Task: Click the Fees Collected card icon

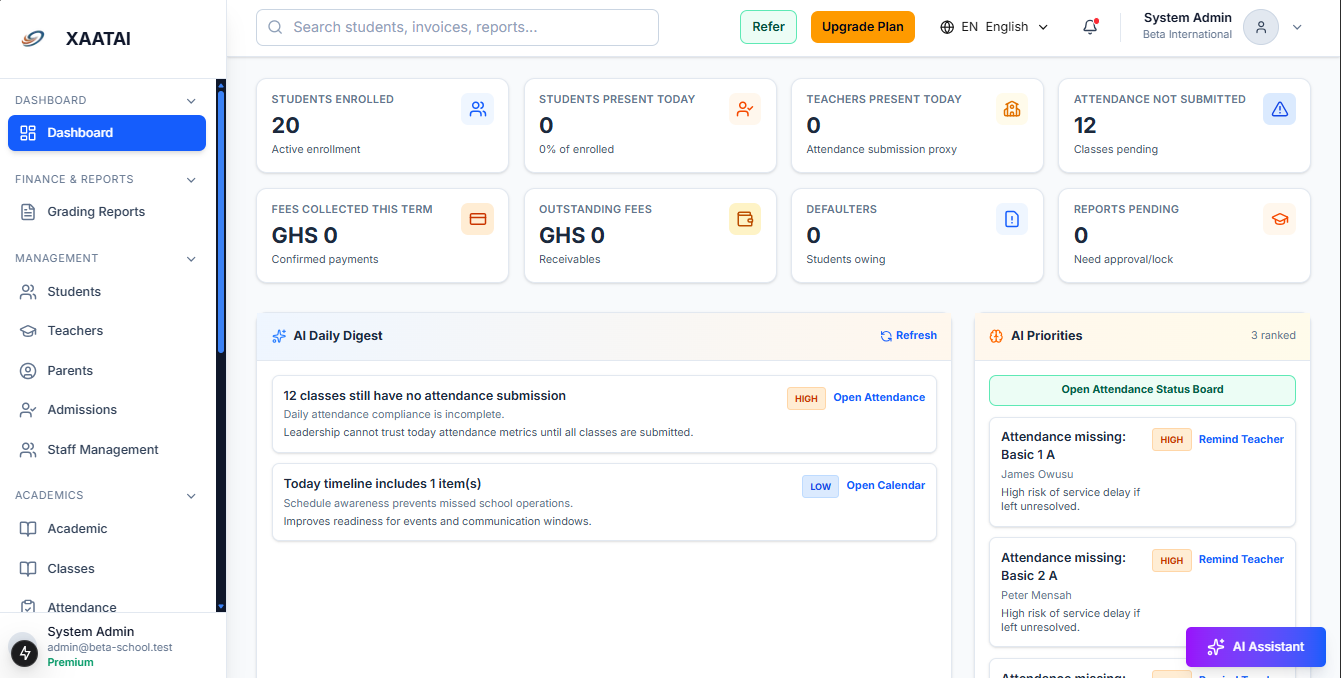Action: click(477, 219)
